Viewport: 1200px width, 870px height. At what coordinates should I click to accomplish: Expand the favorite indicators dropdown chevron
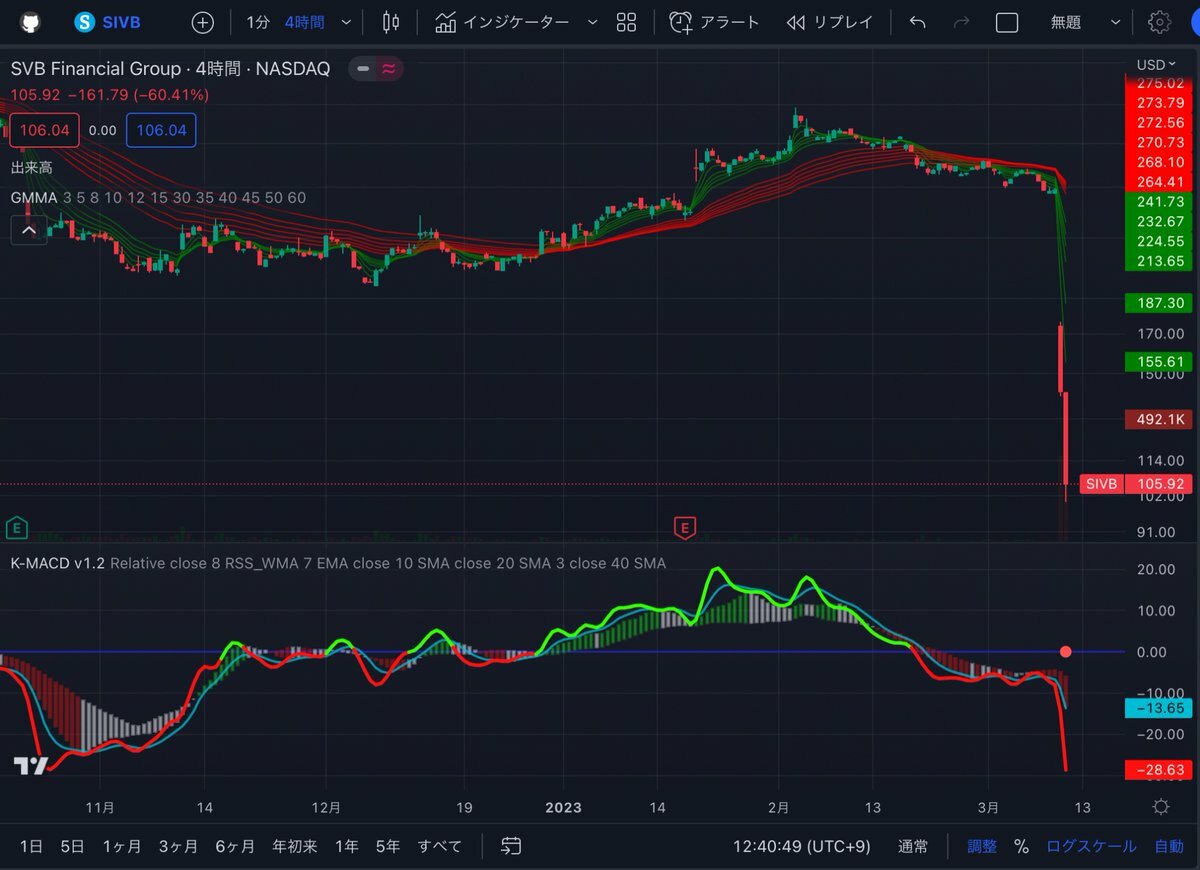[592, 22]
